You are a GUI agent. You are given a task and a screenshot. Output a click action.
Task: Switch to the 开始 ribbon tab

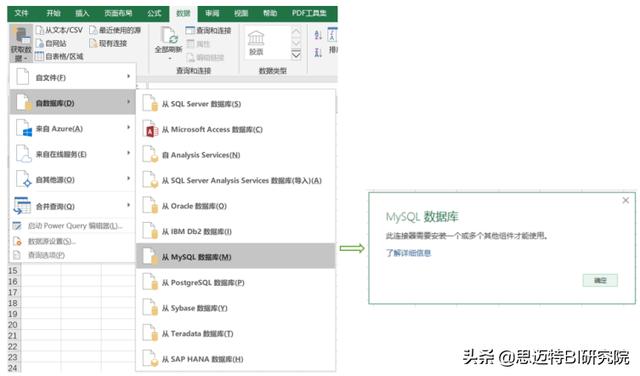tap(53, 13)
